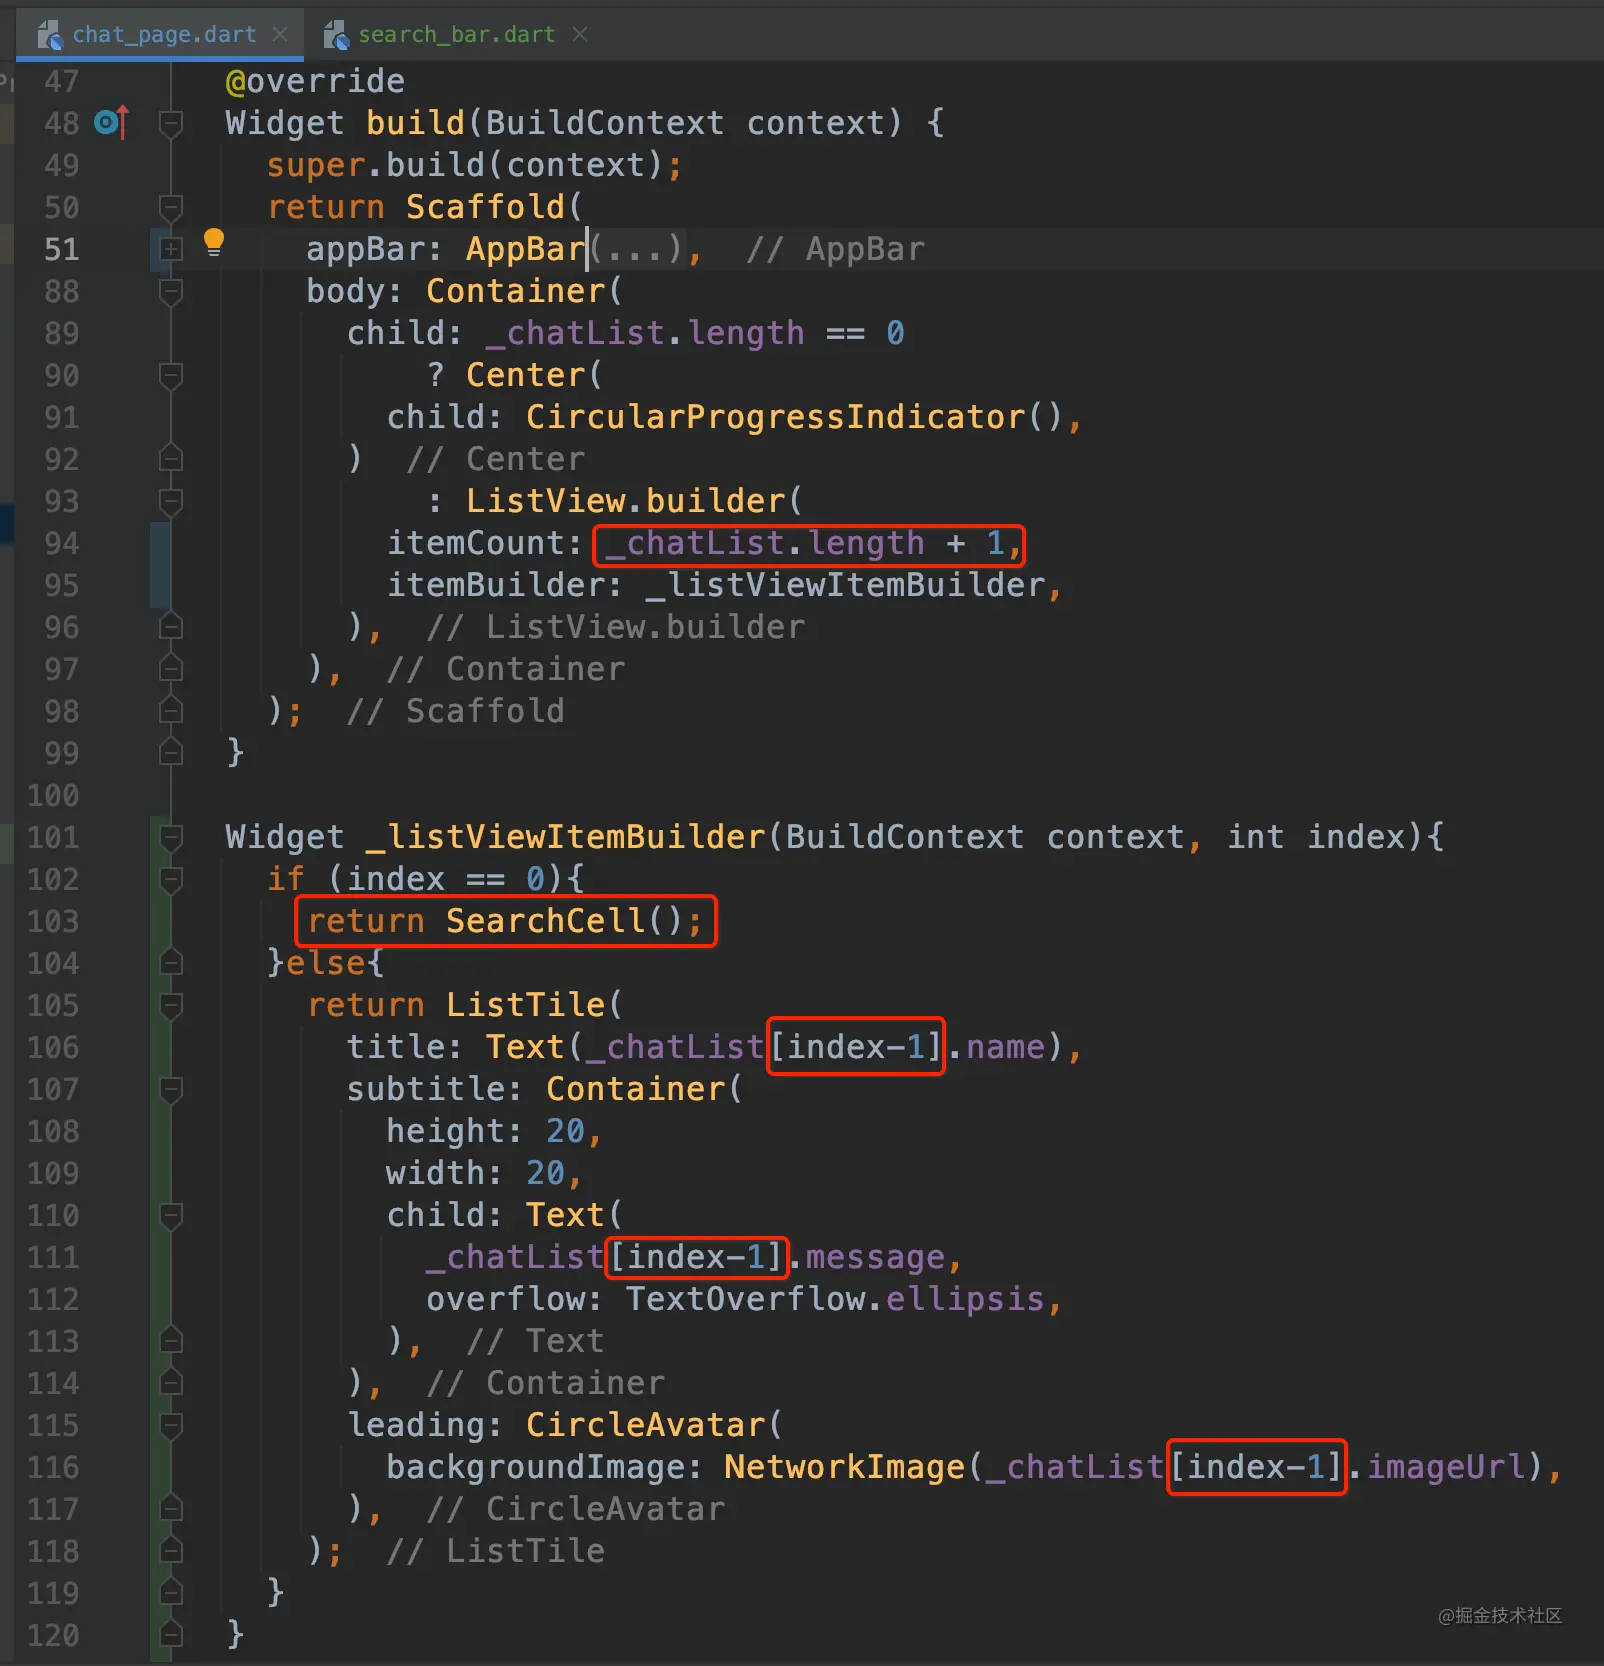Screen dimensions: 1604x1666
Task: Click the override gutter icon on line 48
Action: [111, 122]
